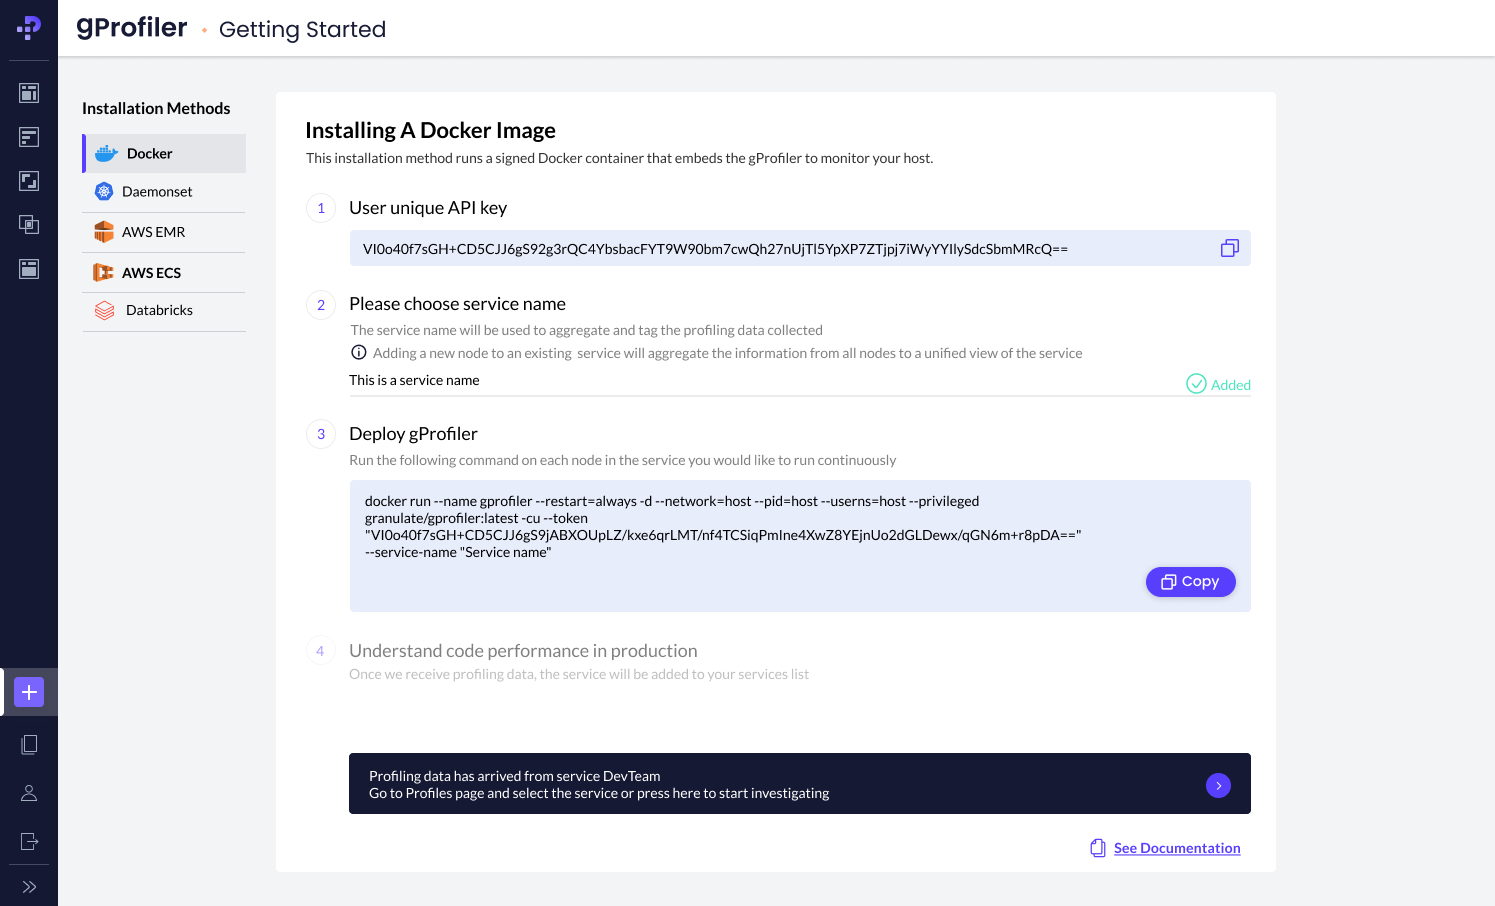Image resolution: width=1495 pixels, height=906 pixels.
Task: Open the documents pages icon in the sidebar
Action: tap(29, 744)
